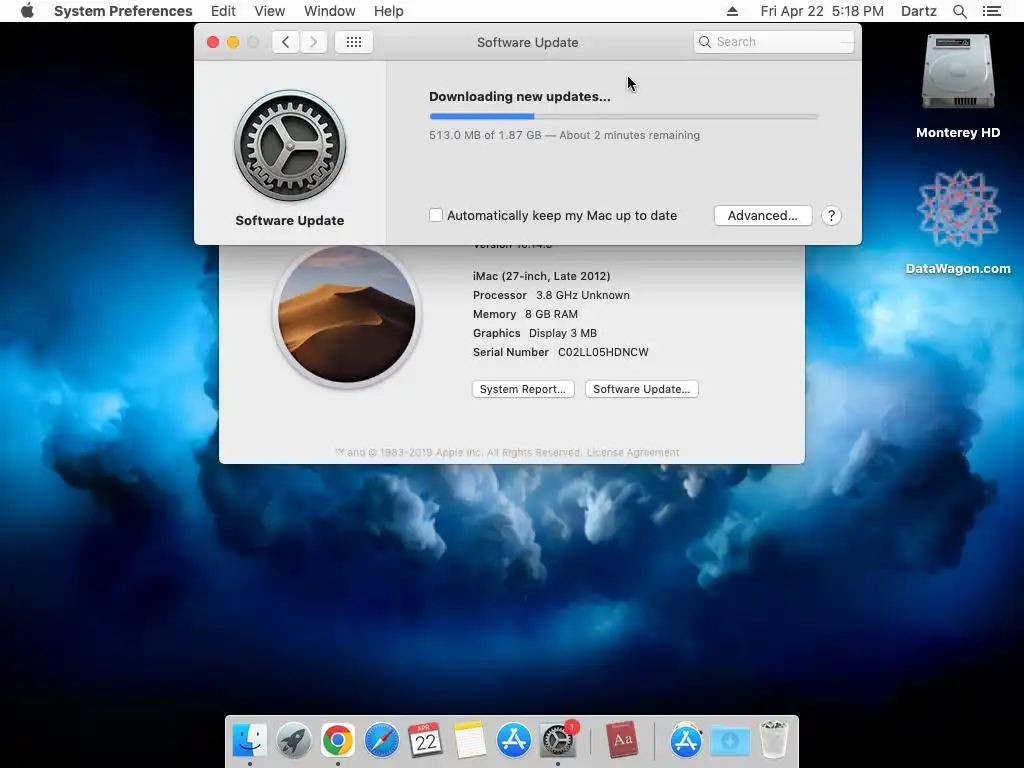The height and width of the screenshot is (768, 1024).
Task: Open Finder from the Dock
Action: [250, 741]
